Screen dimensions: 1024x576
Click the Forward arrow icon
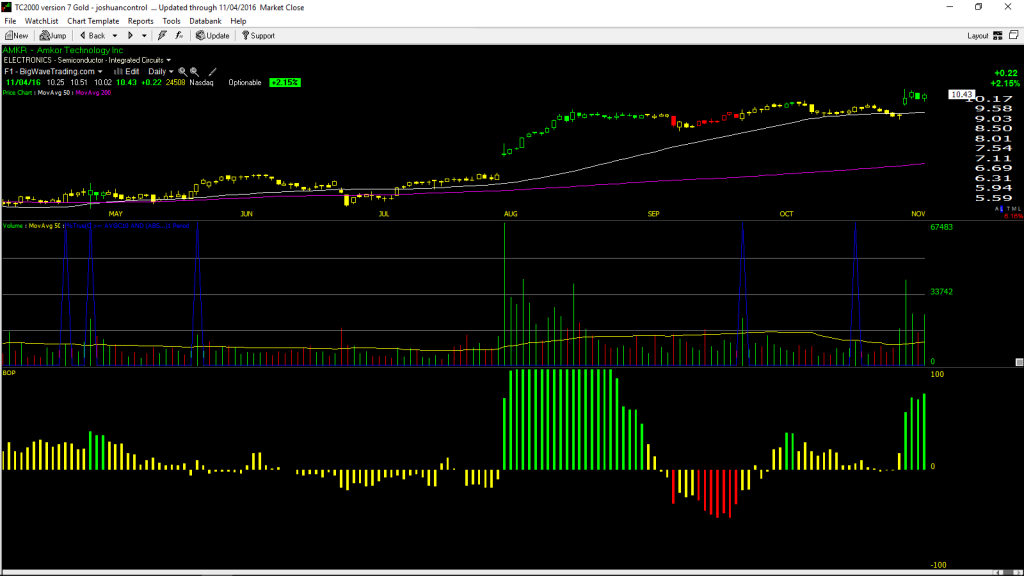[130, 36]
